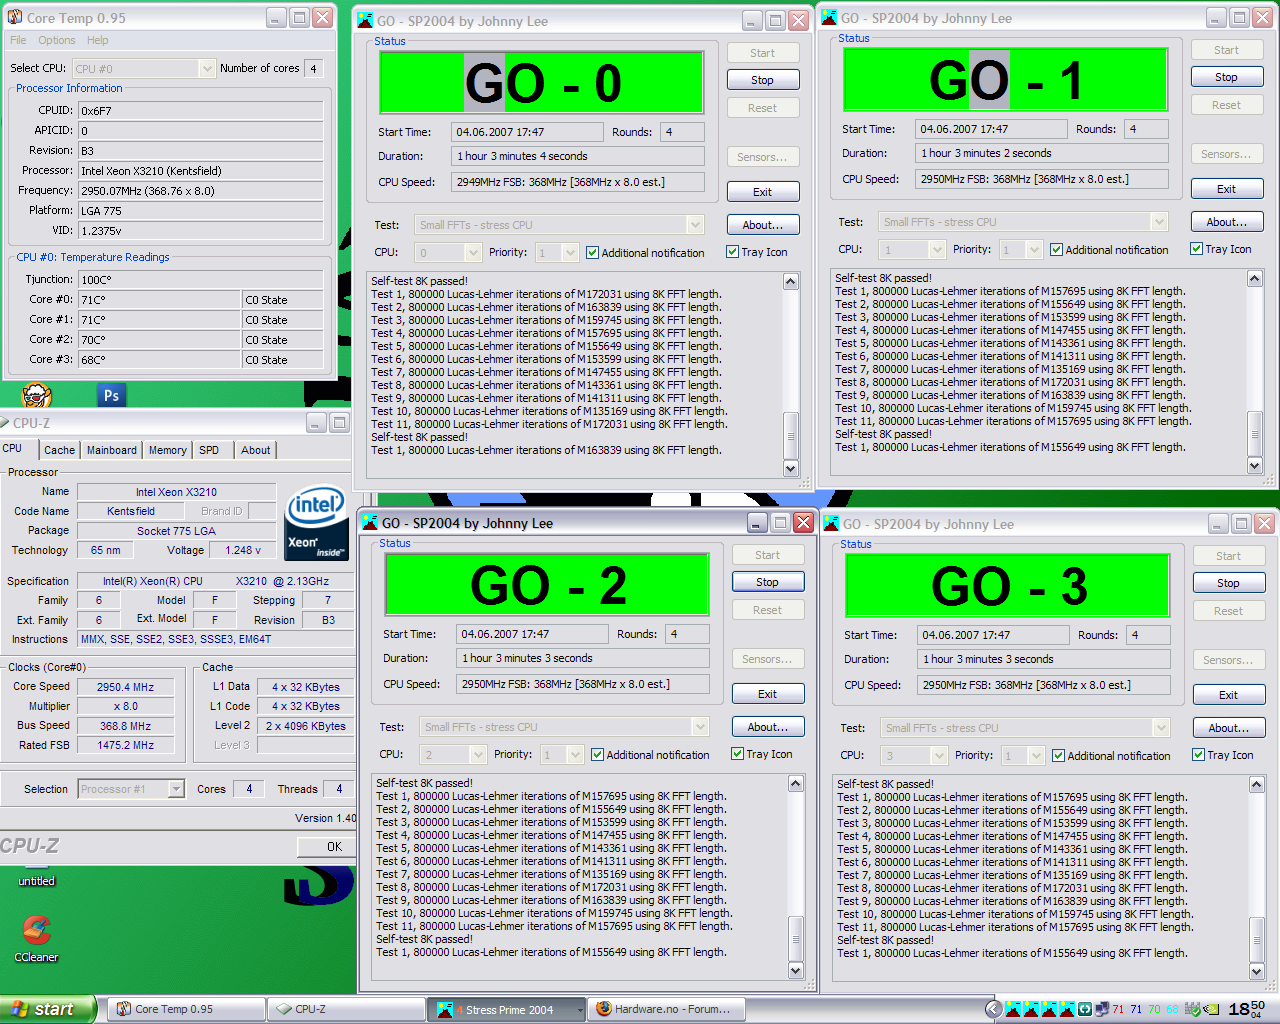This screenshot has height=1024, width=1280.
Task: Click the cyan 68 temperature tray icon
Action: pyautogui.click(x=1172, y=1009)
